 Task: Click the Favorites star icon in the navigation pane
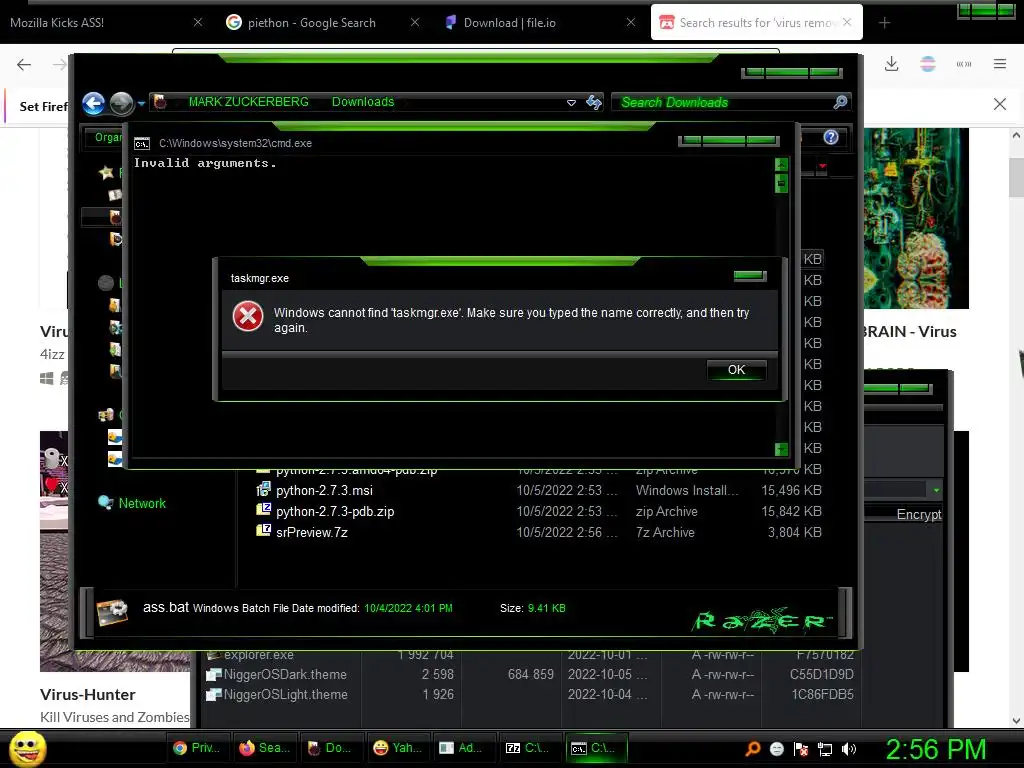click(x=106, y=172)
